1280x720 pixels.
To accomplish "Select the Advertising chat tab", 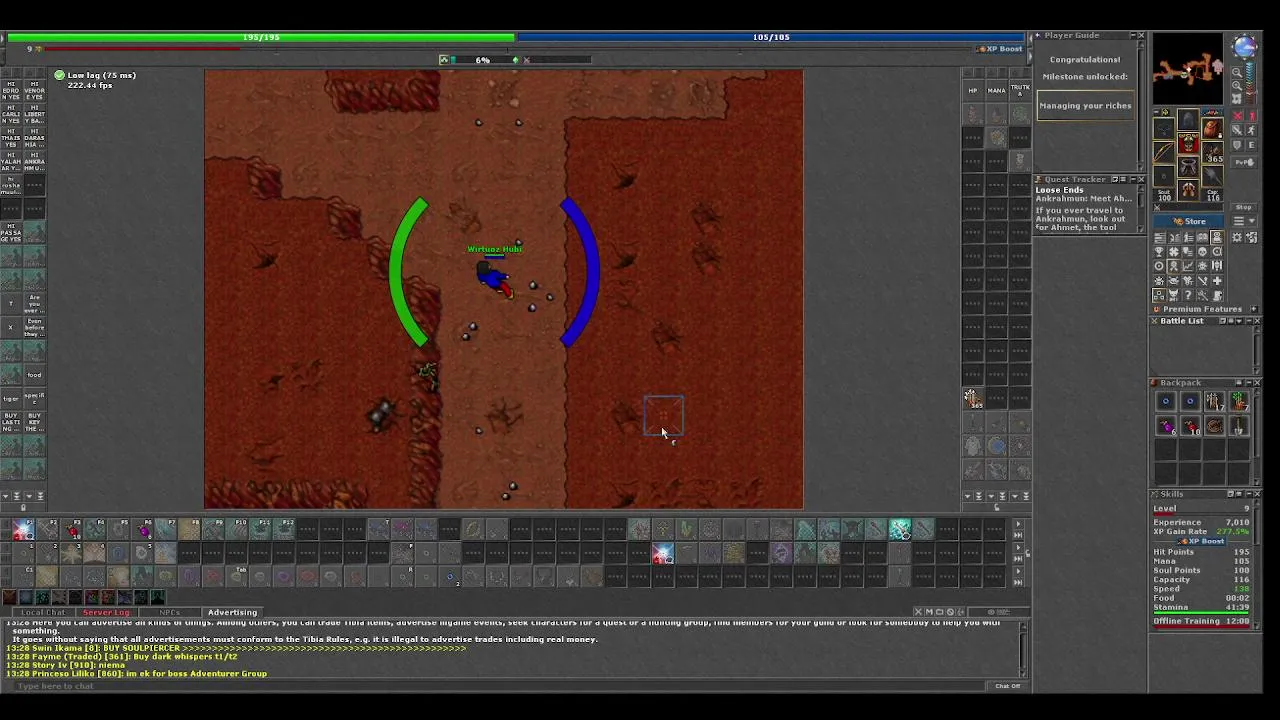I will point(232,612).
